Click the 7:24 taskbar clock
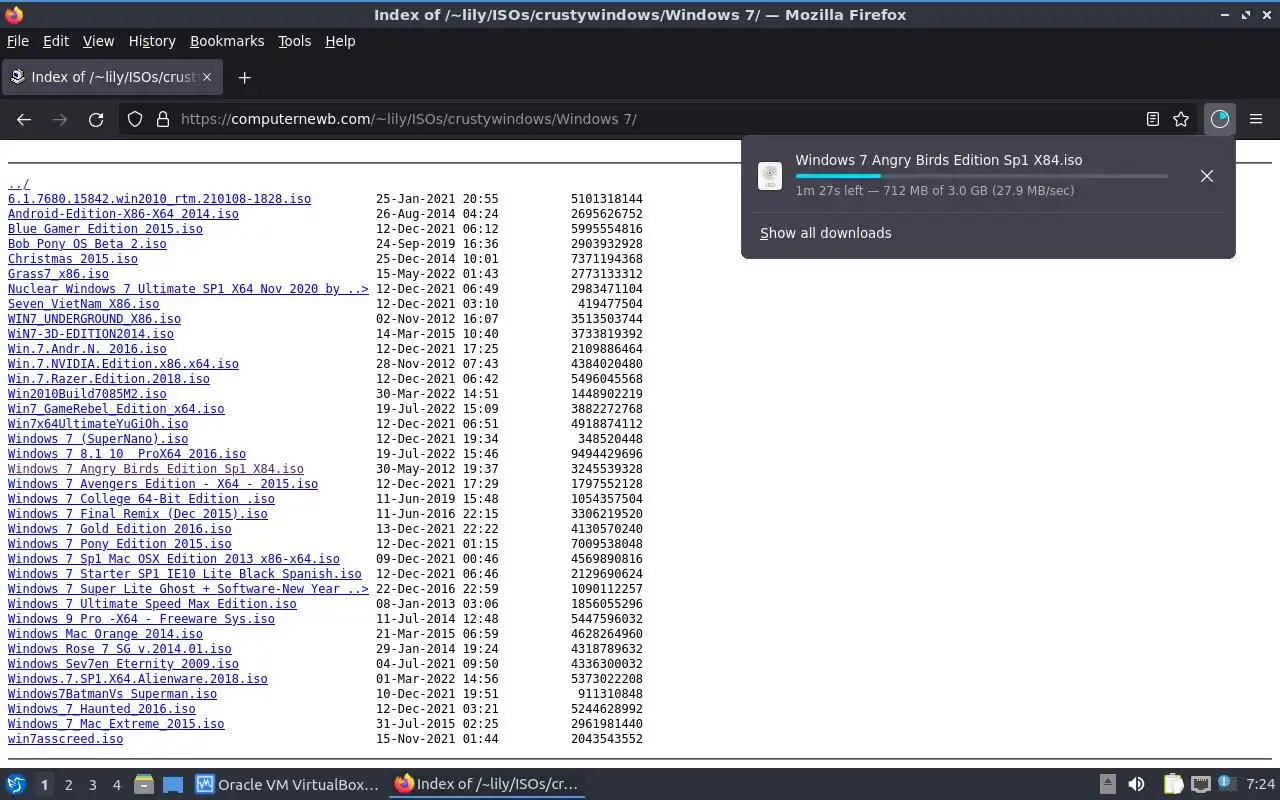This screenshot has height=800, width=1280. point(1261,785)
